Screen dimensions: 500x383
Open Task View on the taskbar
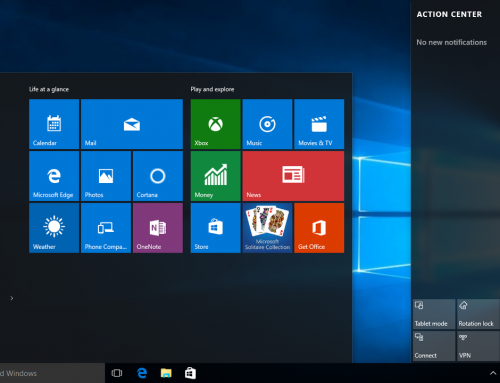point(117,373)
